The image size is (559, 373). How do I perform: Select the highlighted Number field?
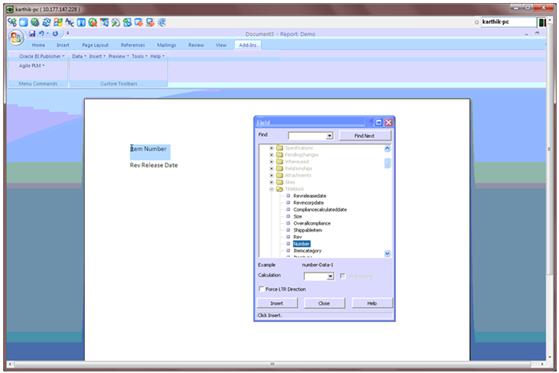pos(302,244)
